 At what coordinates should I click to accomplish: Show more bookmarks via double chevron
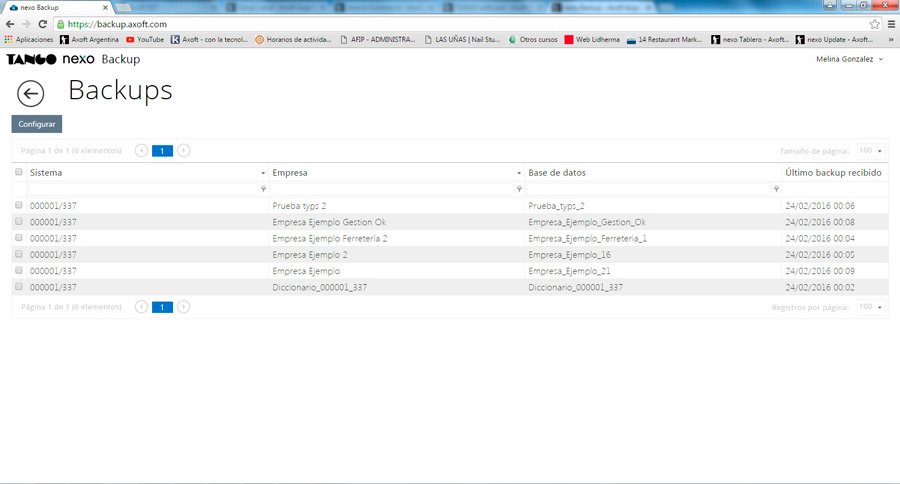(891, 40)
